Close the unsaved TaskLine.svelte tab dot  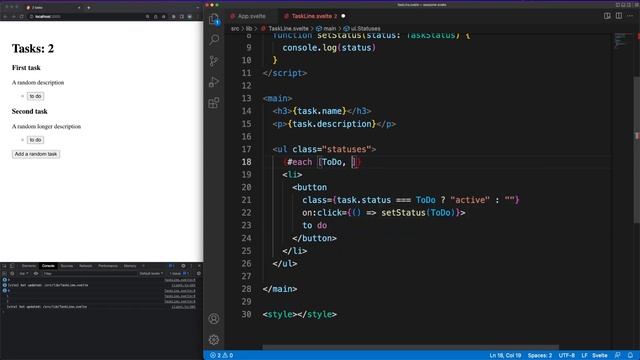[343, 16]
